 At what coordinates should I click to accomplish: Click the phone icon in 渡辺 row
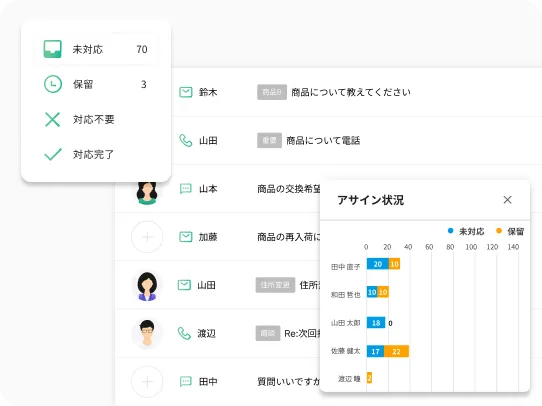click(184, 333)
